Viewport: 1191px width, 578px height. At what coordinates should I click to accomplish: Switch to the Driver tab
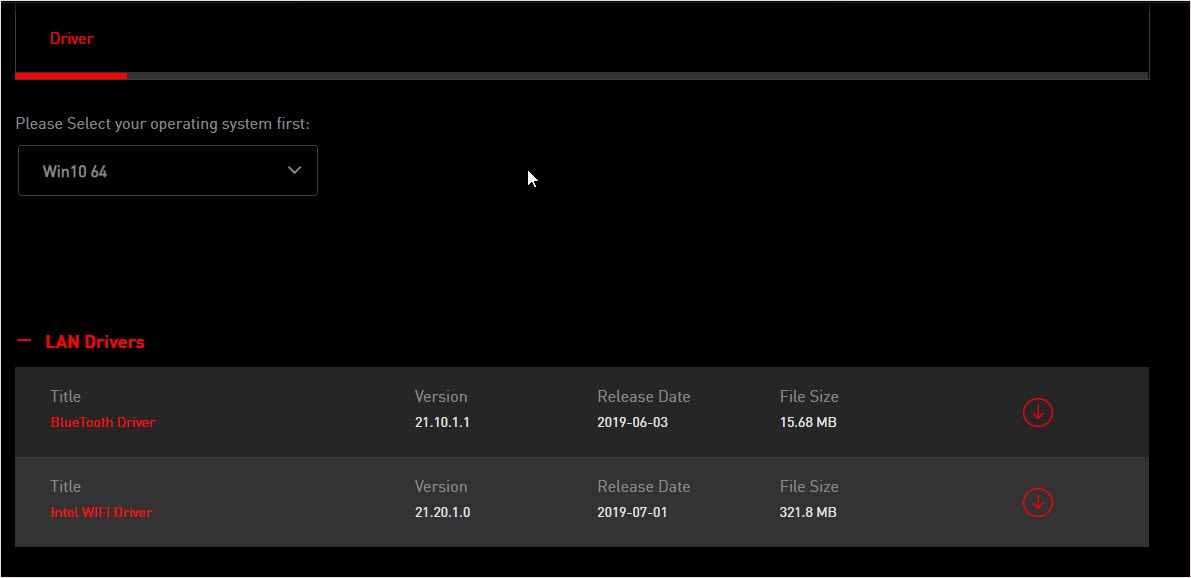[x=71, y=38]
